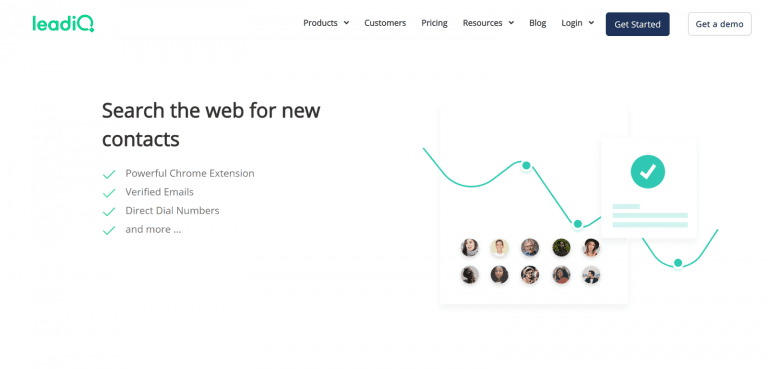This screenshot has width=768, height=369.
Task: Click the large green checkmark circle icon
Action: [648, 172]
